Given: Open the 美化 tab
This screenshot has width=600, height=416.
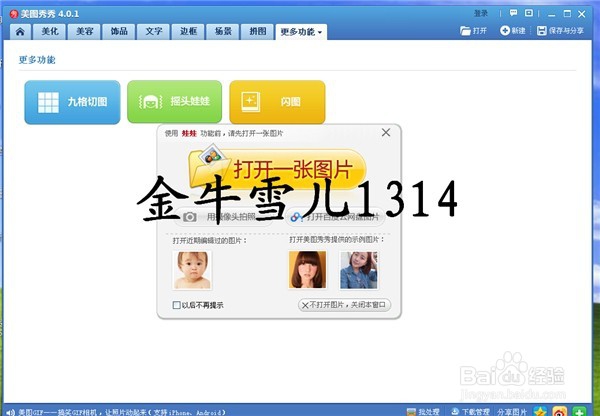Looking at the screenshot, I should coord(50,32).
